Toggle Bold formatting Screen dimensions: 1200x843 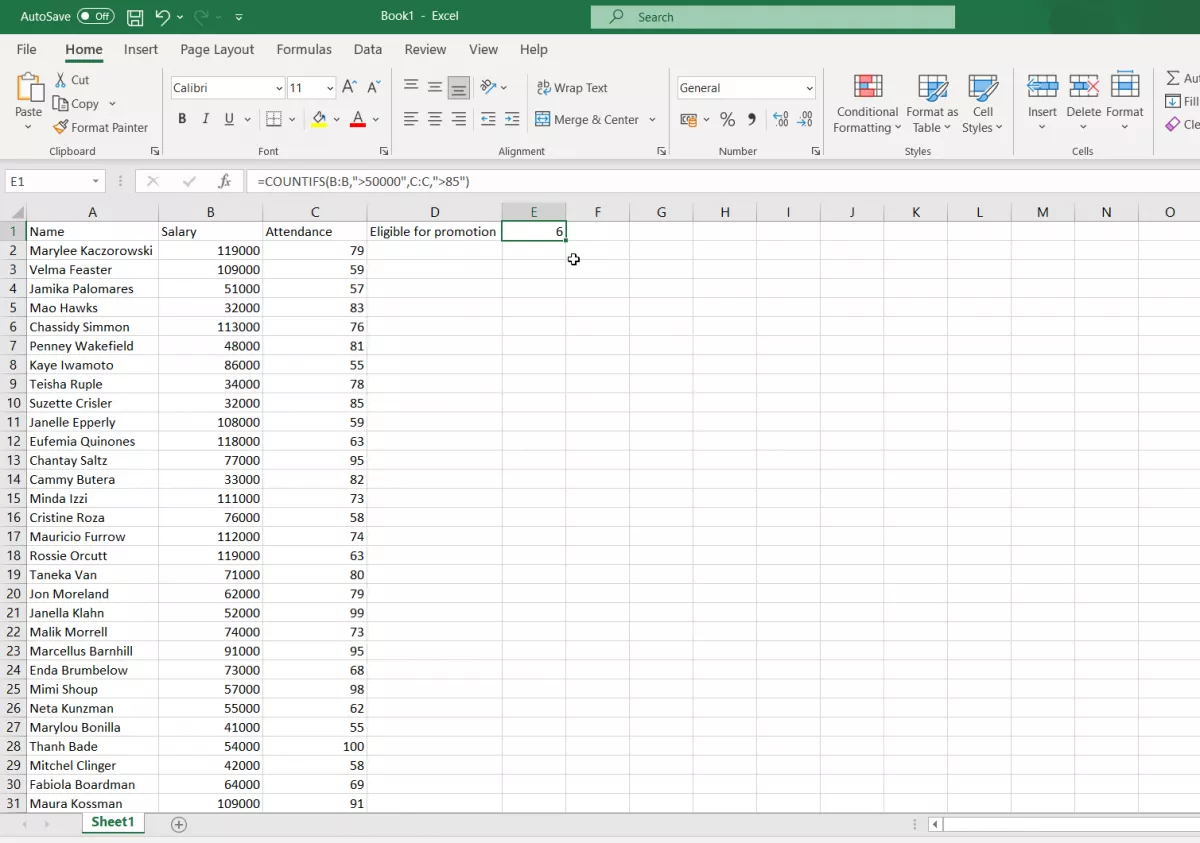click(x=182, y=119)
